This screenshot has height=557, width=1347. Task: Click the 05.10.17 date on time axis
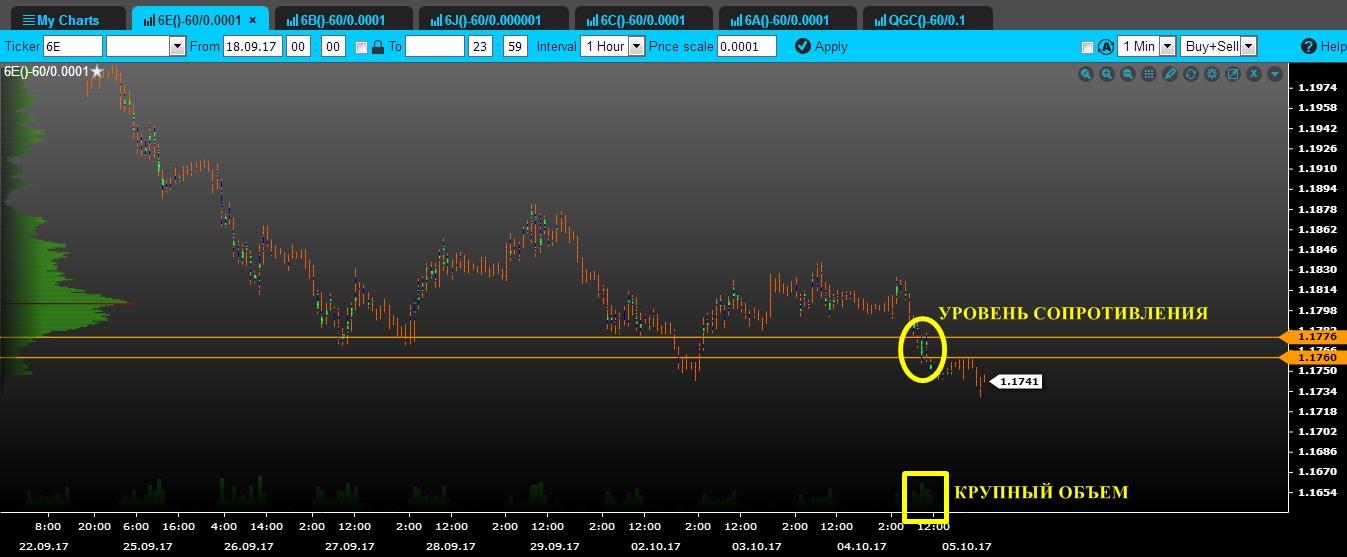point(968,546)
